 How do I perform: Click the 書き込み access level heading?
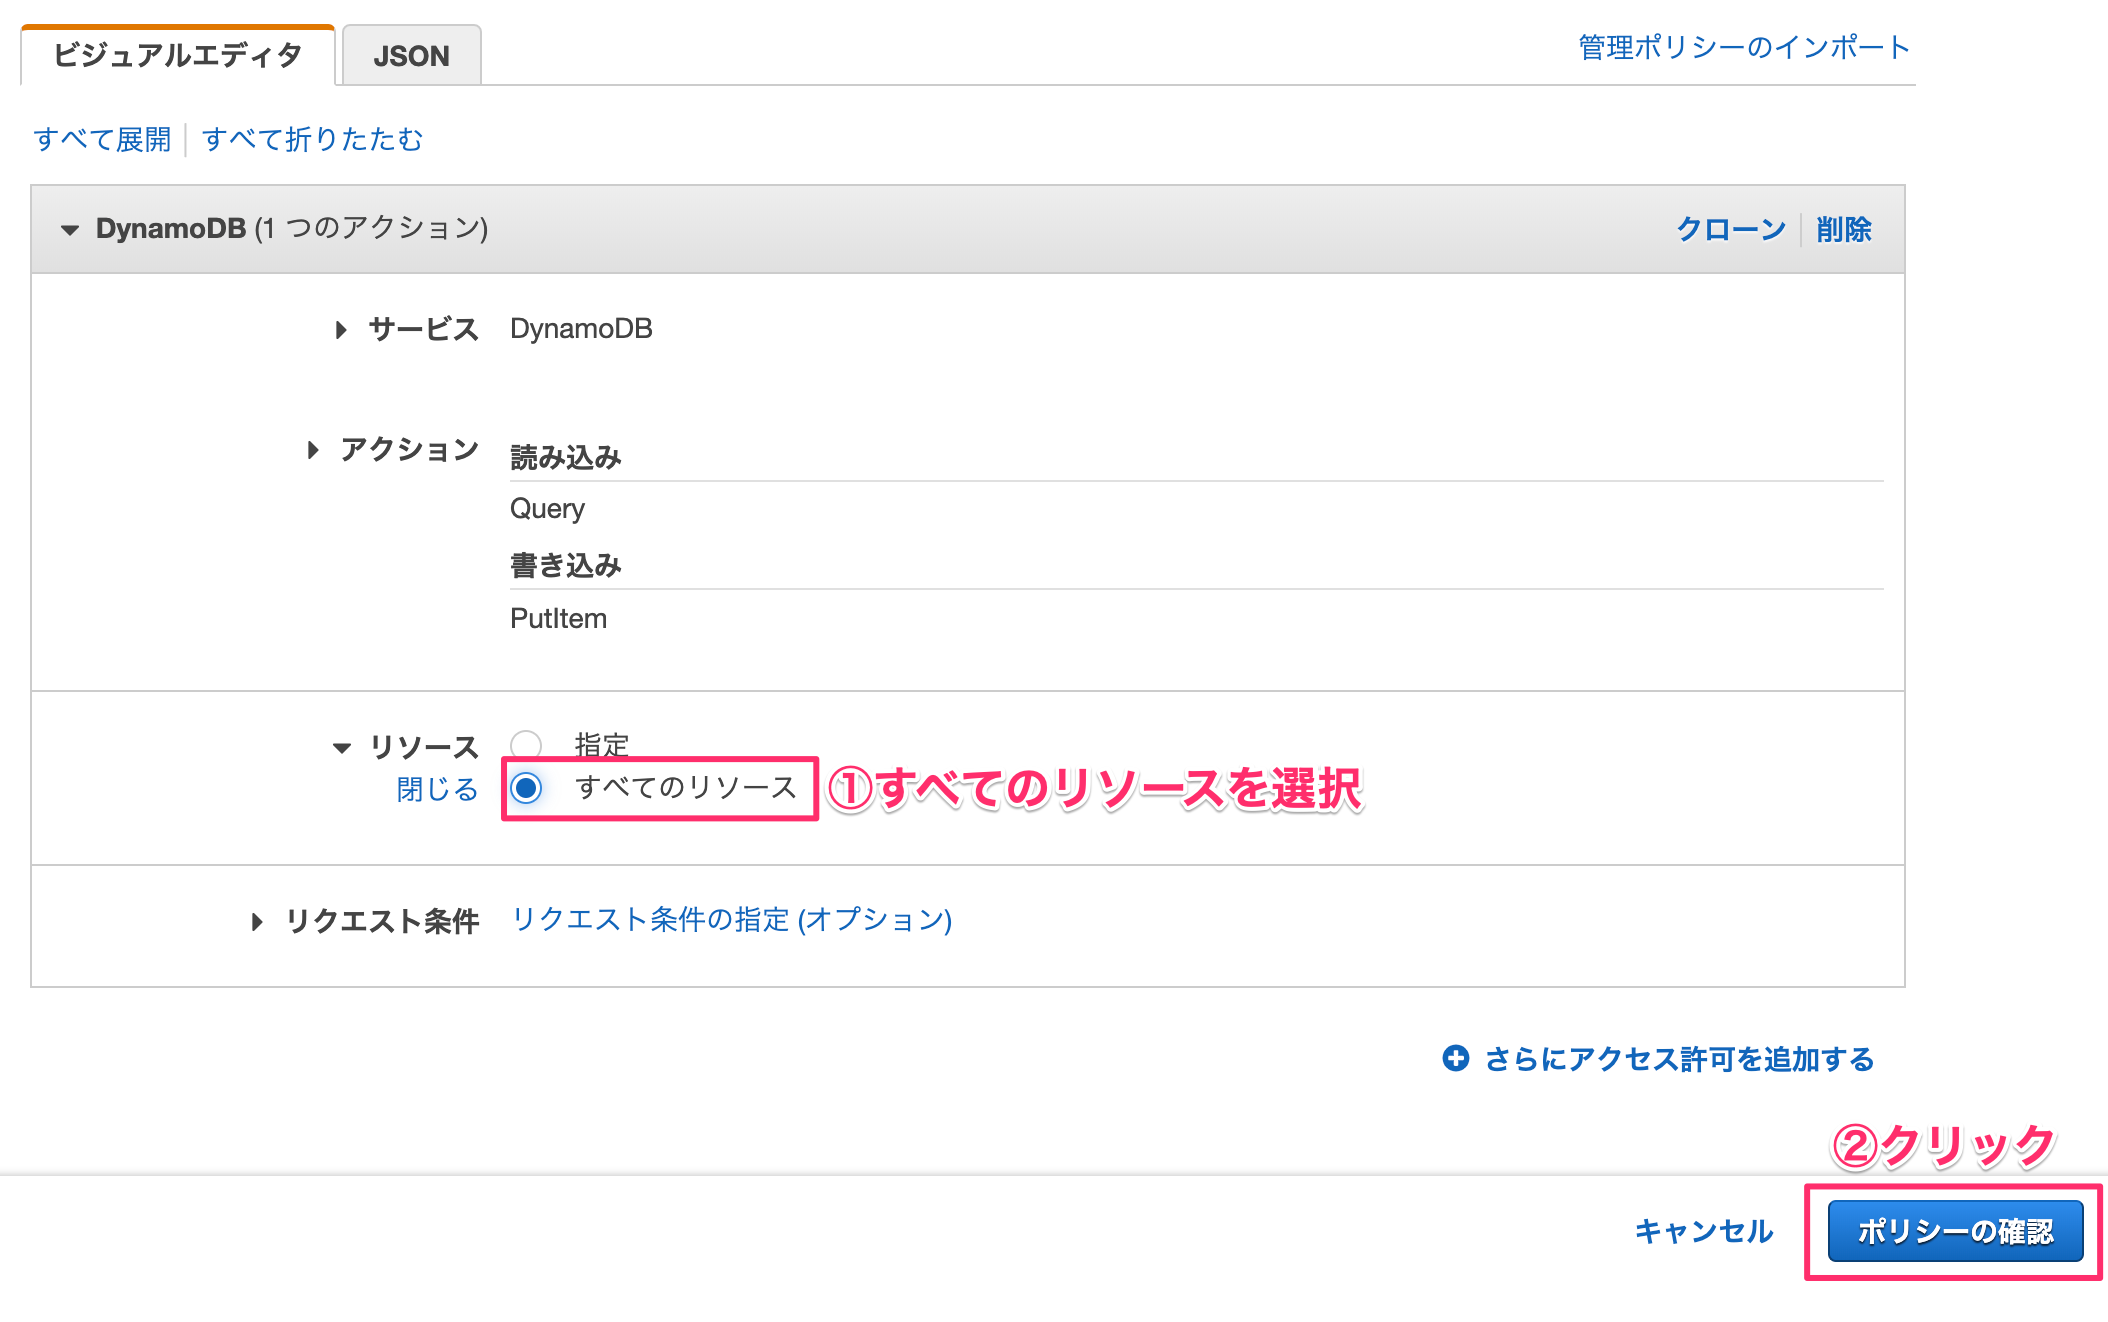point(566,565)
